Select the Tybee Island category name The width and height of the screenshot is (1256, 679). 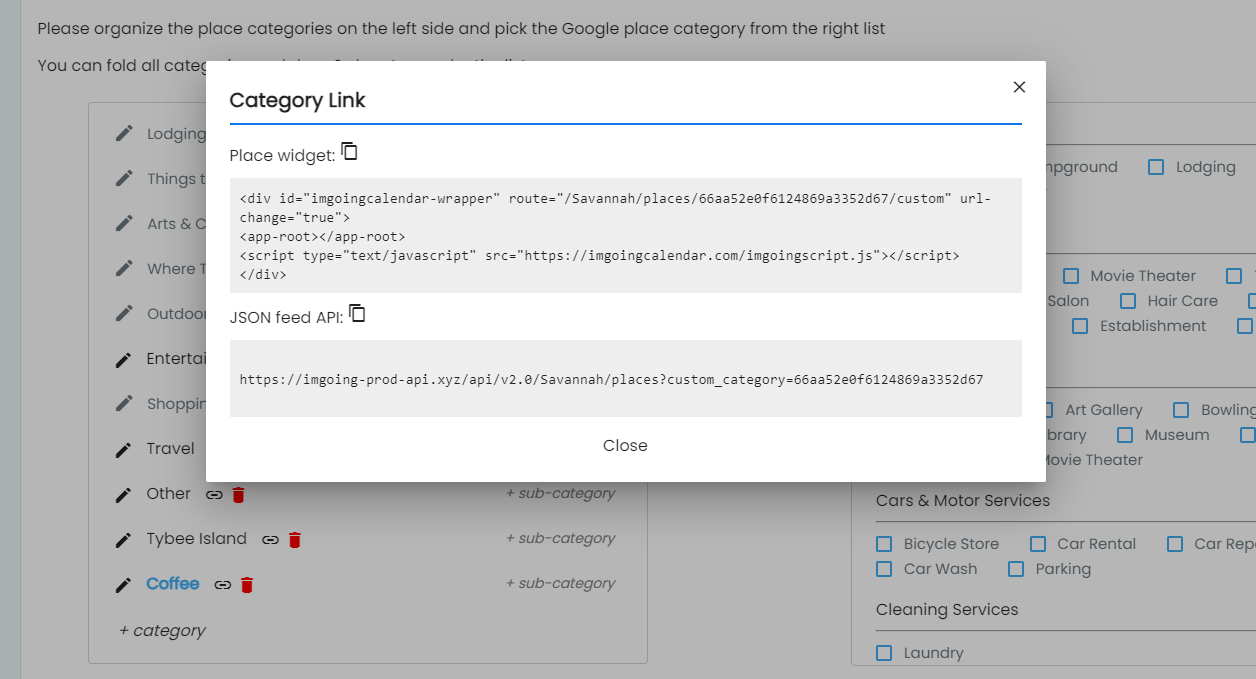[x=196, y=538]
